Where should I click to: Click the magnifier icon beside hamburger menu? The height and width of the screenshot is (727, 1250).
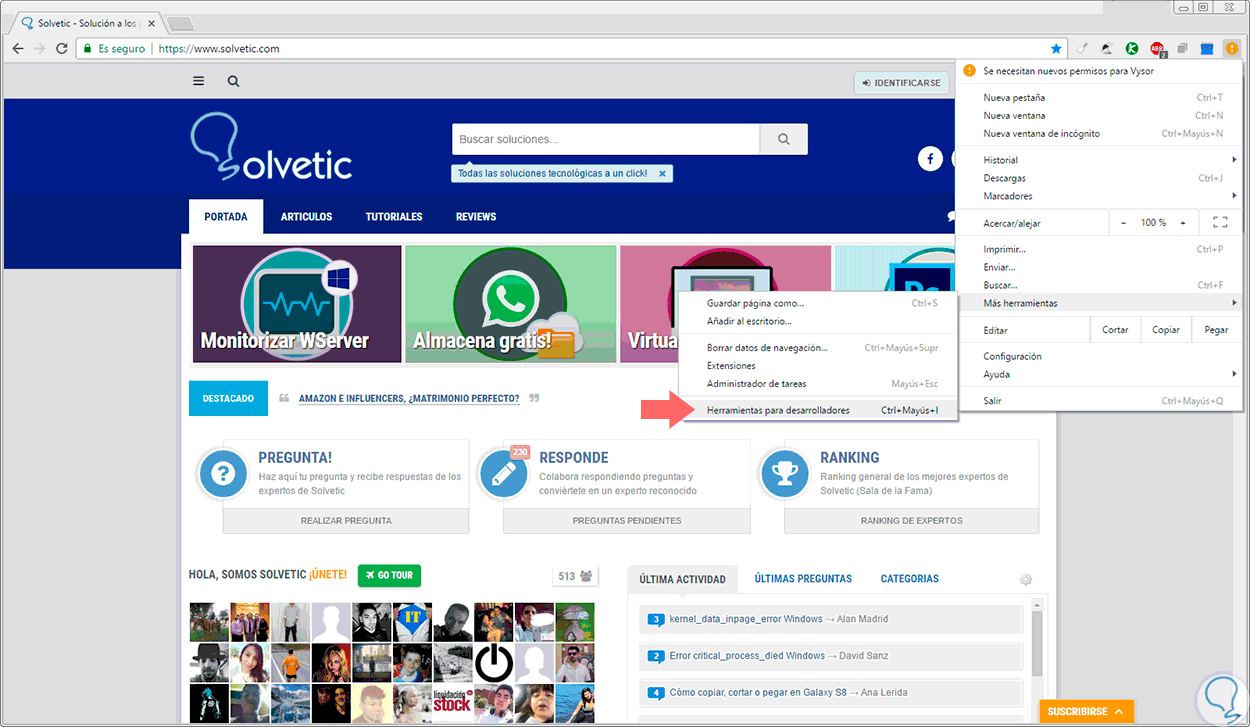tap(233, 82)
